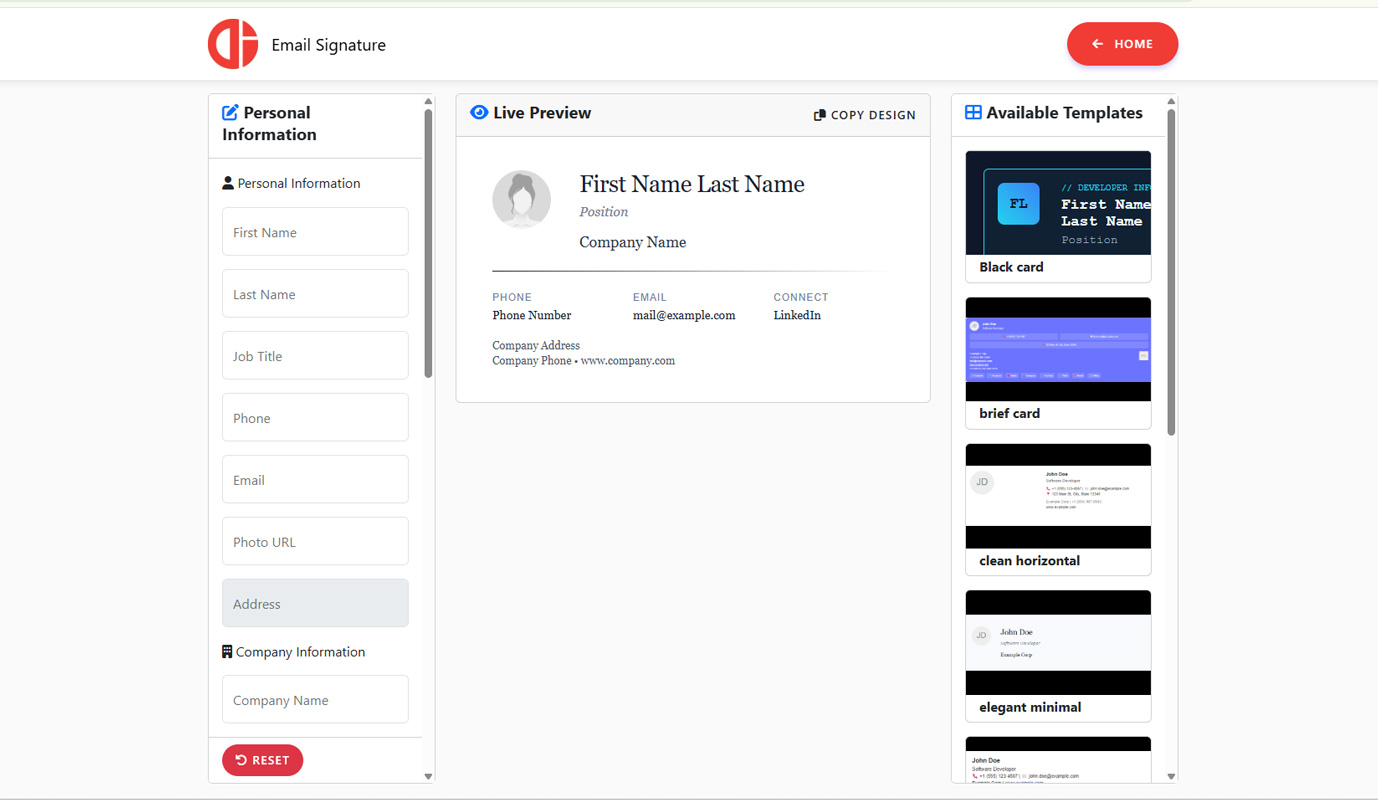Image resolution: width=1378 pixels, height=800 pixels.
Task: Click the FL initials badge in Black card
Action: 1018,204
